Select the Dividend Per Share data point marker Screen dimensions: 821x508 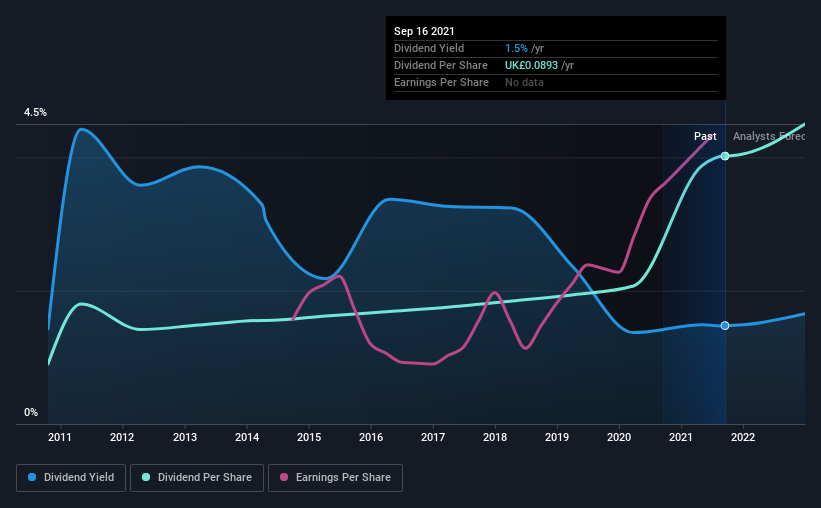point(725,156)
